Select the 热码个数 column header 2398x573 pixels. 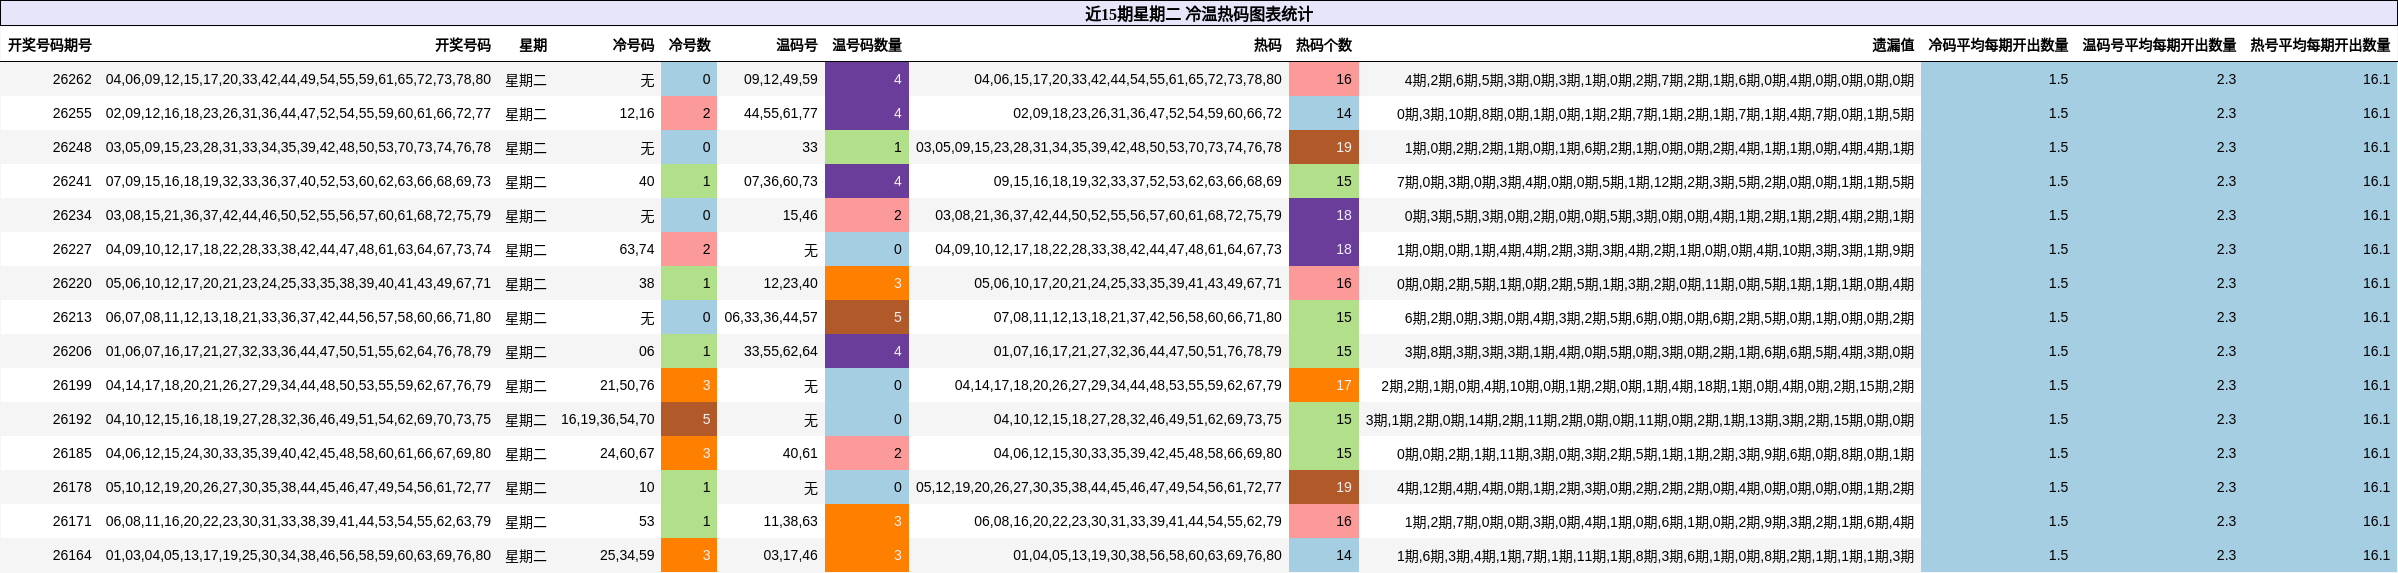1324,45
